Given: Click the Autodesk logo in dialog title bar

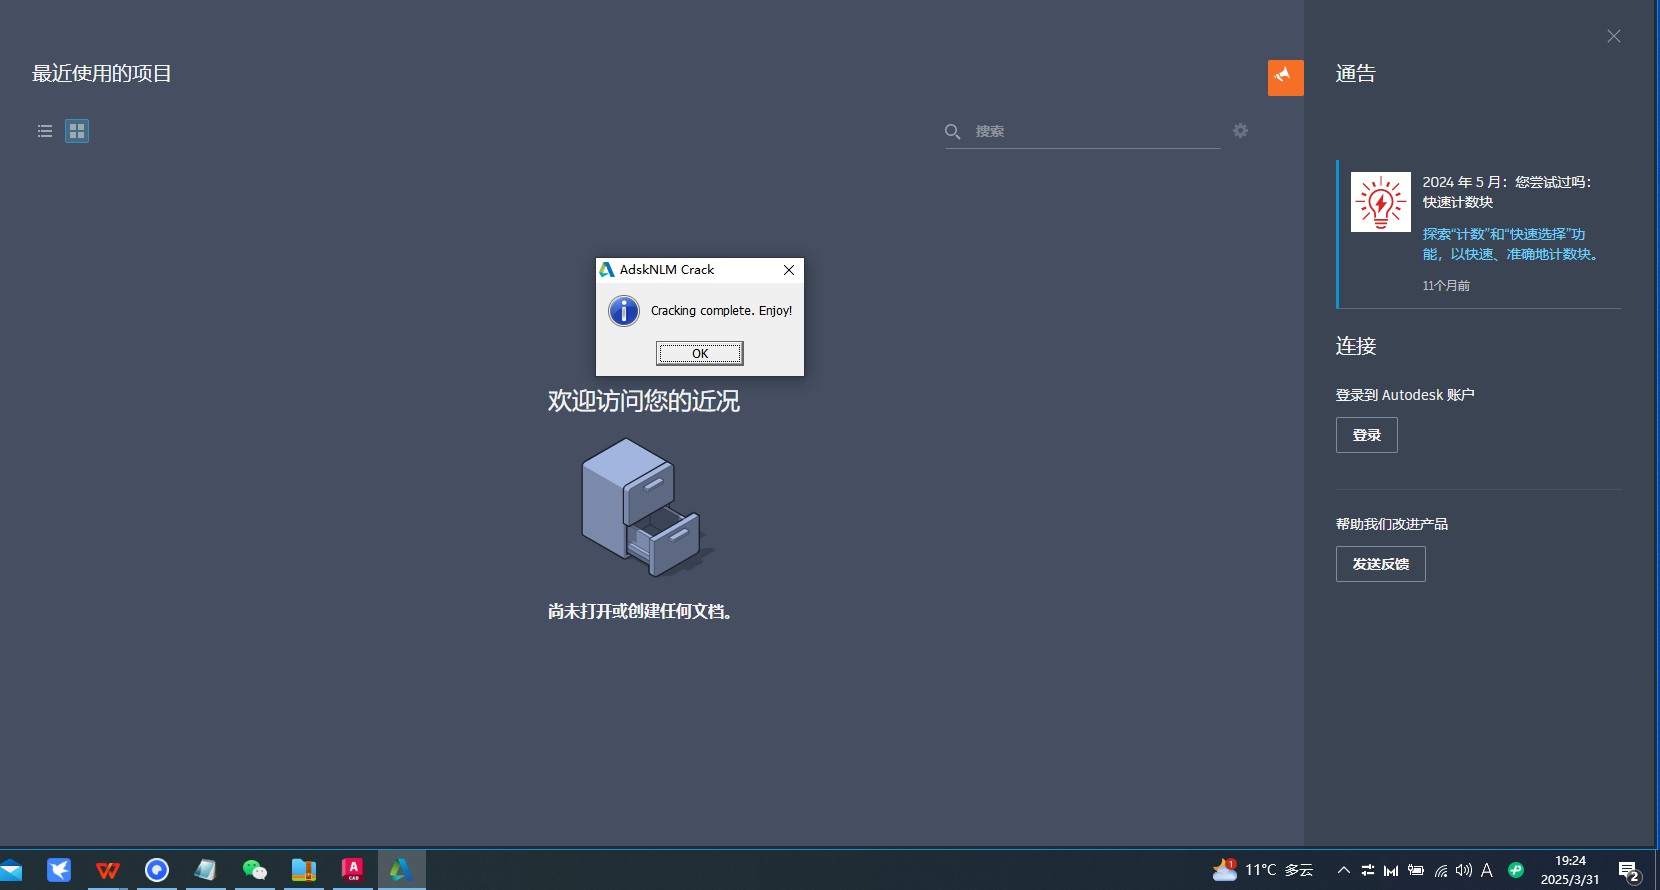Looking at the screenshot, I should [x=607, y=270].
